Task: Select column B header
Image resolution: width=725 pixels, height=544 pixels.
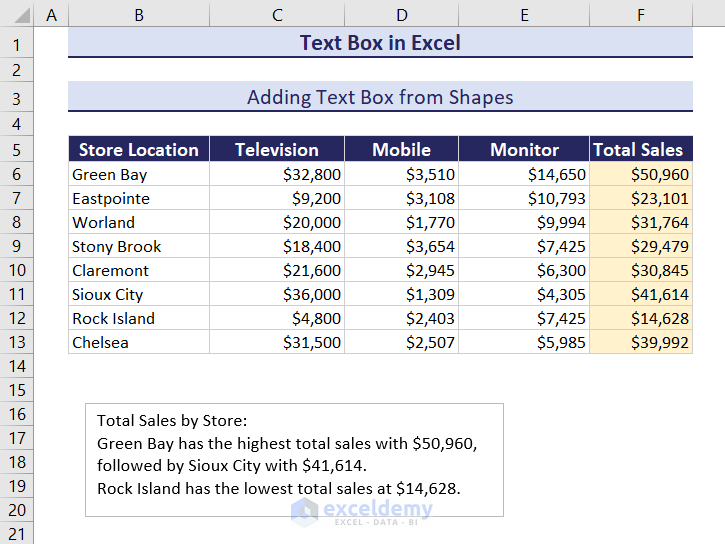Action: pos(138,15)
